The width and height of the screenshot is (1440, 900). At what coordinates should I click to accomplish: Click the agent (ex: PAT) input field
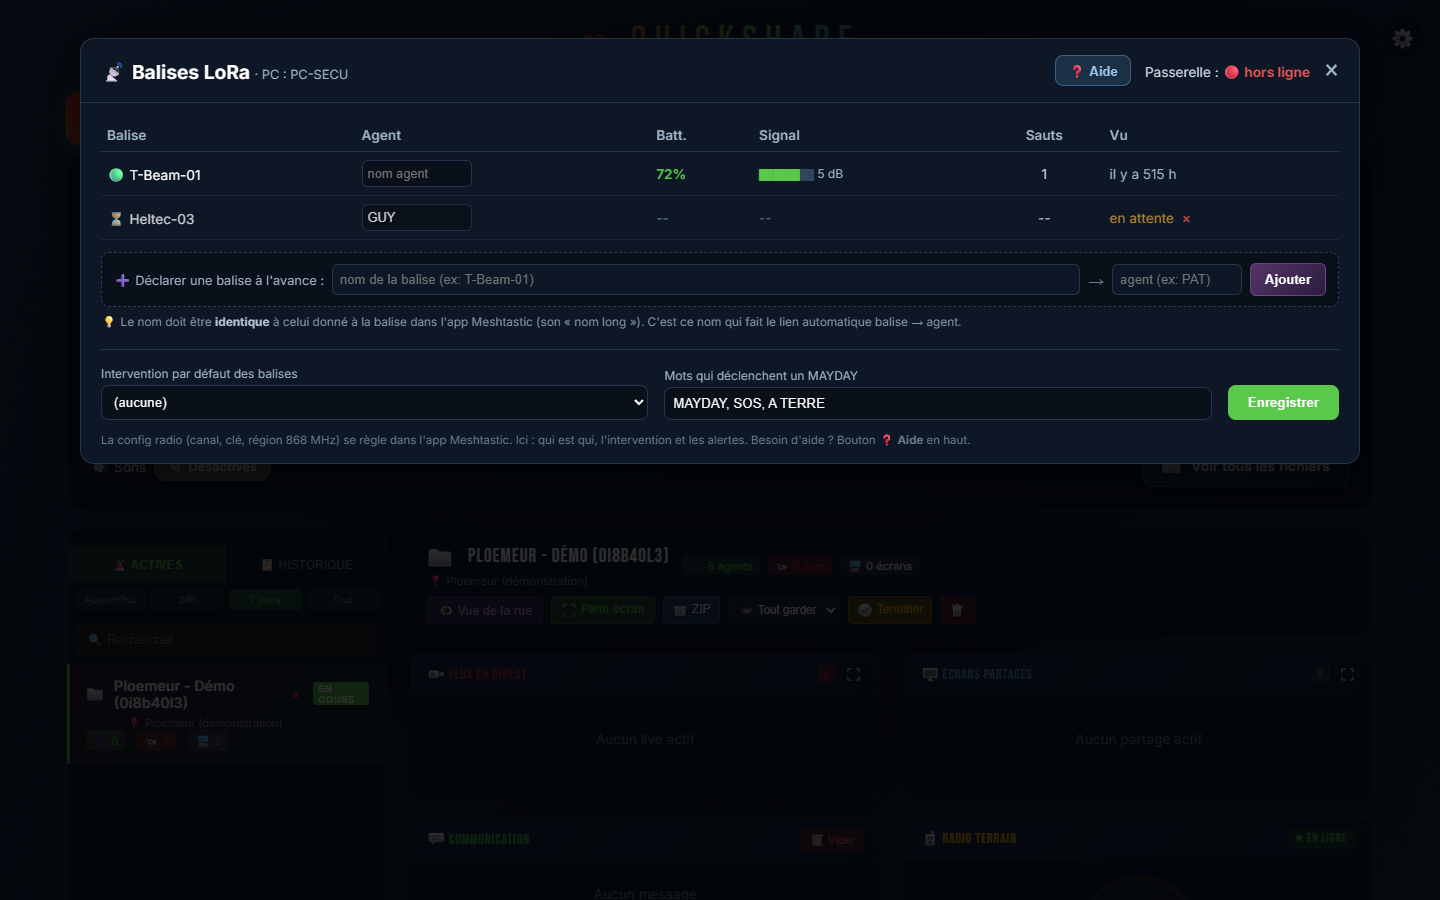[1176, 280]
